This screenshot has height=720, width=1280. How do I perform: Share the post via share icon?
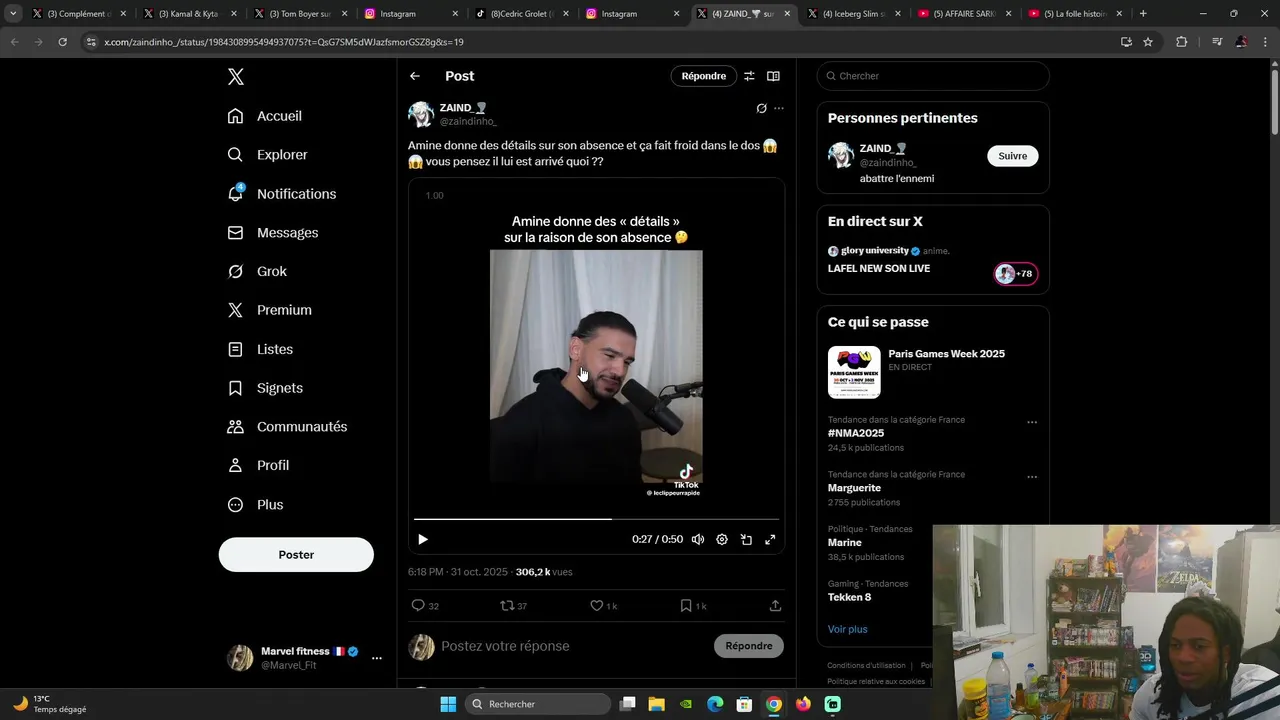[x=775, y=606]
